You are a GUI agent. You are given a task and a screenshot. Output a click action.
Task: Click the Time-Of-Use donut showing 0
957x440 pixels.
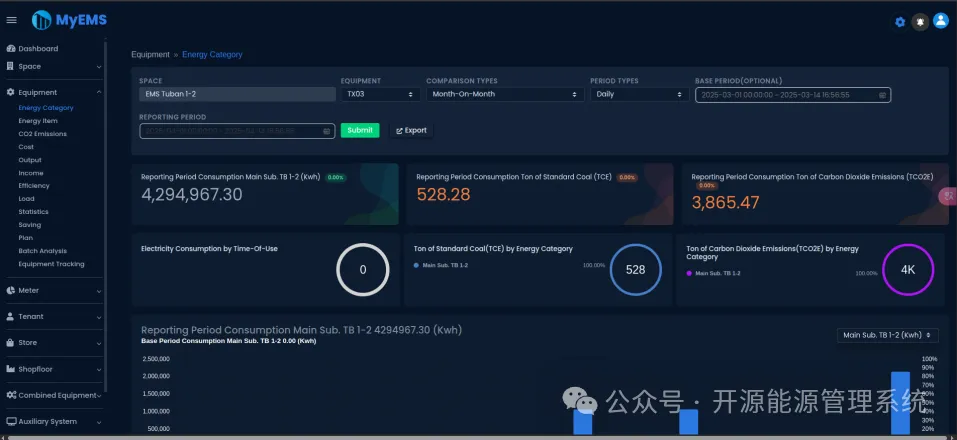click(363, 270)
